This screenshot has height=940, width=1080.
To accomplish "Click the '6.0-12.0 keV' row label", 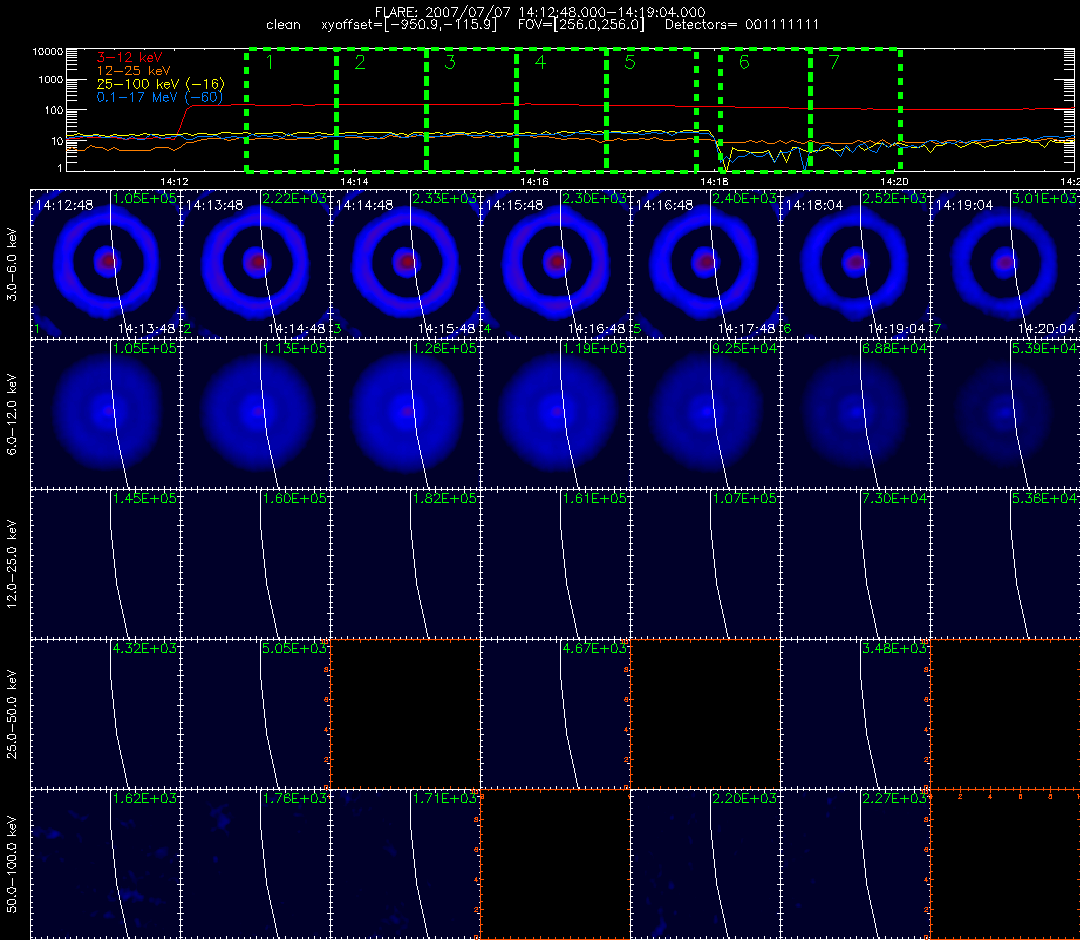I will point(12,415).
